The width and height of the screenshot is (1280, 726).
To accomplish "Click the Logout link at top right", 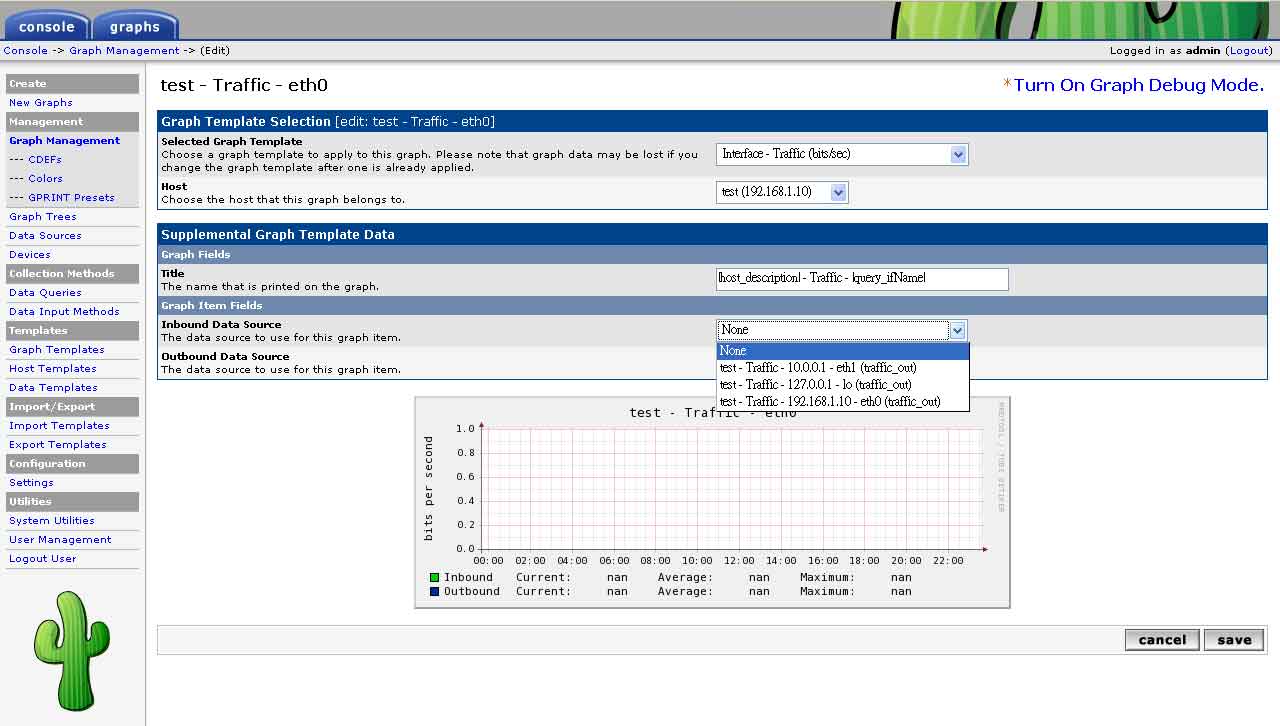I will [x=1250, y=50].
